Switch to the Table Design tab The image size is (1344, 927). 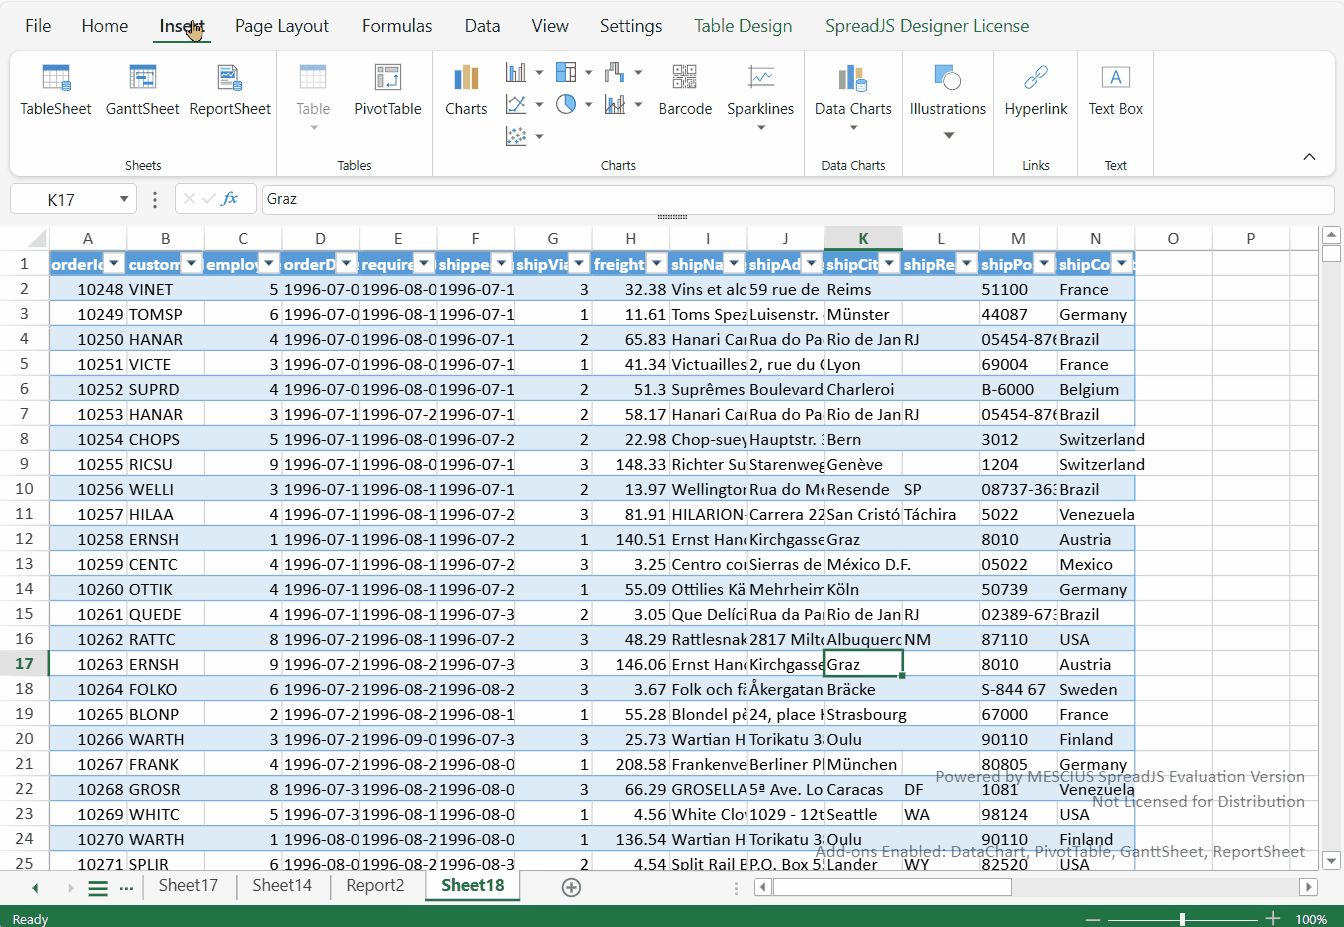click(x=743, y=26)
